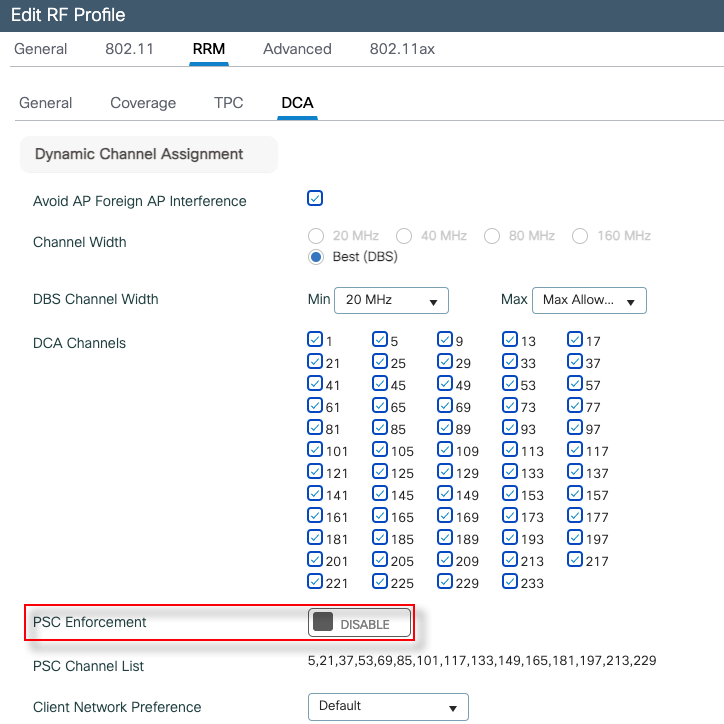724x724 pixels.
Task: Select the General top-level tab
Action: tap(41, 49)
